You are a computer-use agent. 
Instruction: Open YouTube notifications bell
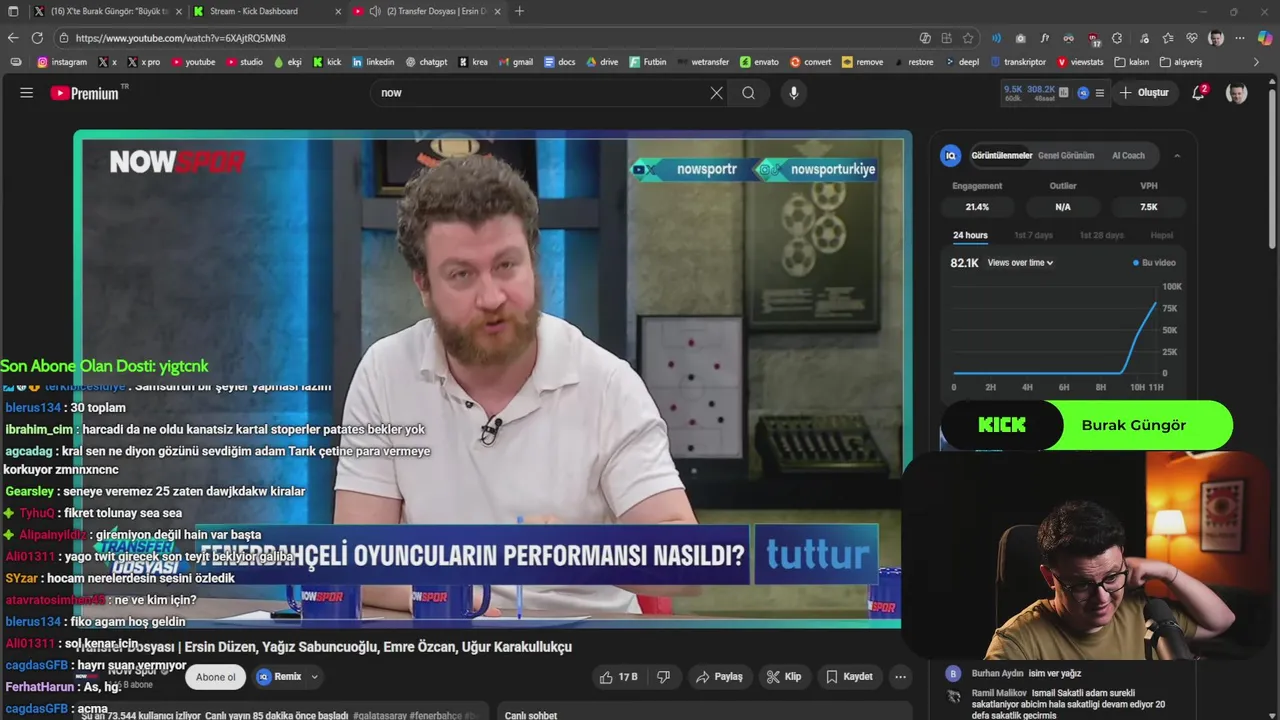click(1199, 93)
